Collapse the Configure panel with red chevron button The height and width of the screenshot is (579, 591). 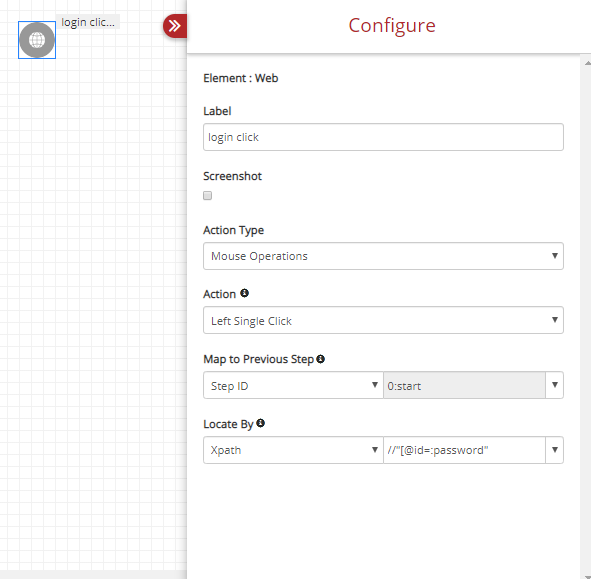175,26
